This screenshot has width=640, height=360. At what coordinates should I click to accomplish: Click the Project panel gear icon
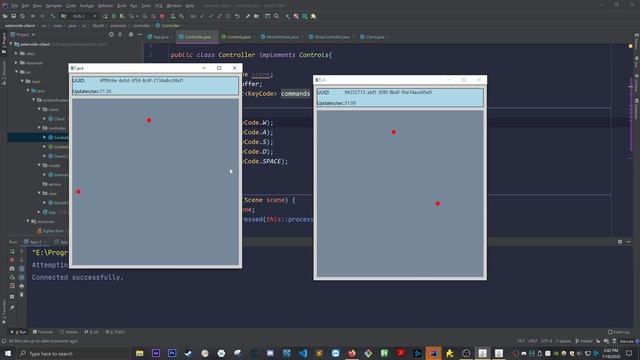pos(131,35)
